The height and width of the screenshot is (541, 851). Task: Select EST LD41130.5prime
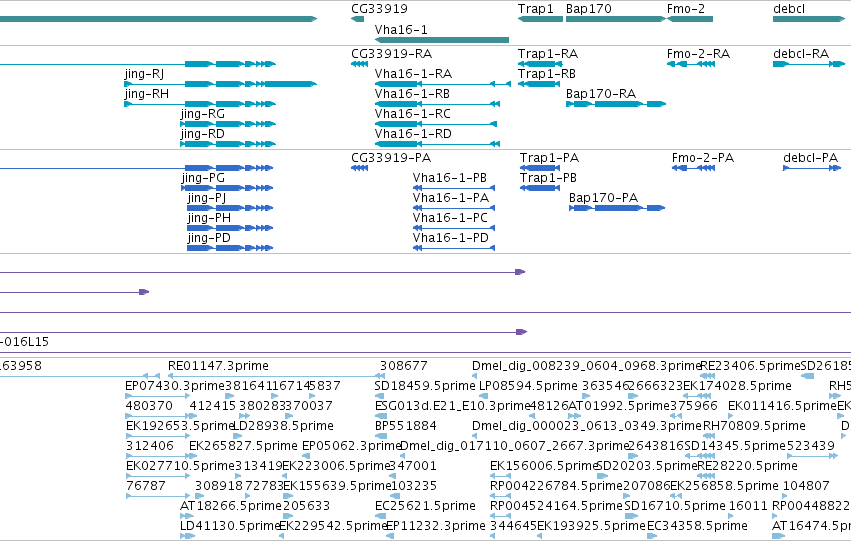[230, 526]
